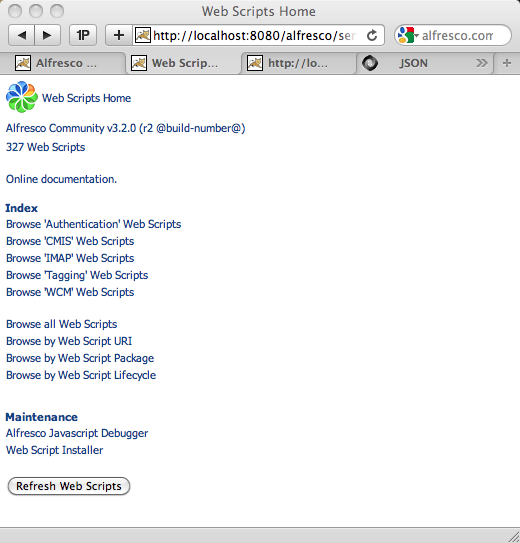The height and width of the screenshot is (543, 520).
Task: Click the JSON tab's round favicon
Action: coord(370,63)
